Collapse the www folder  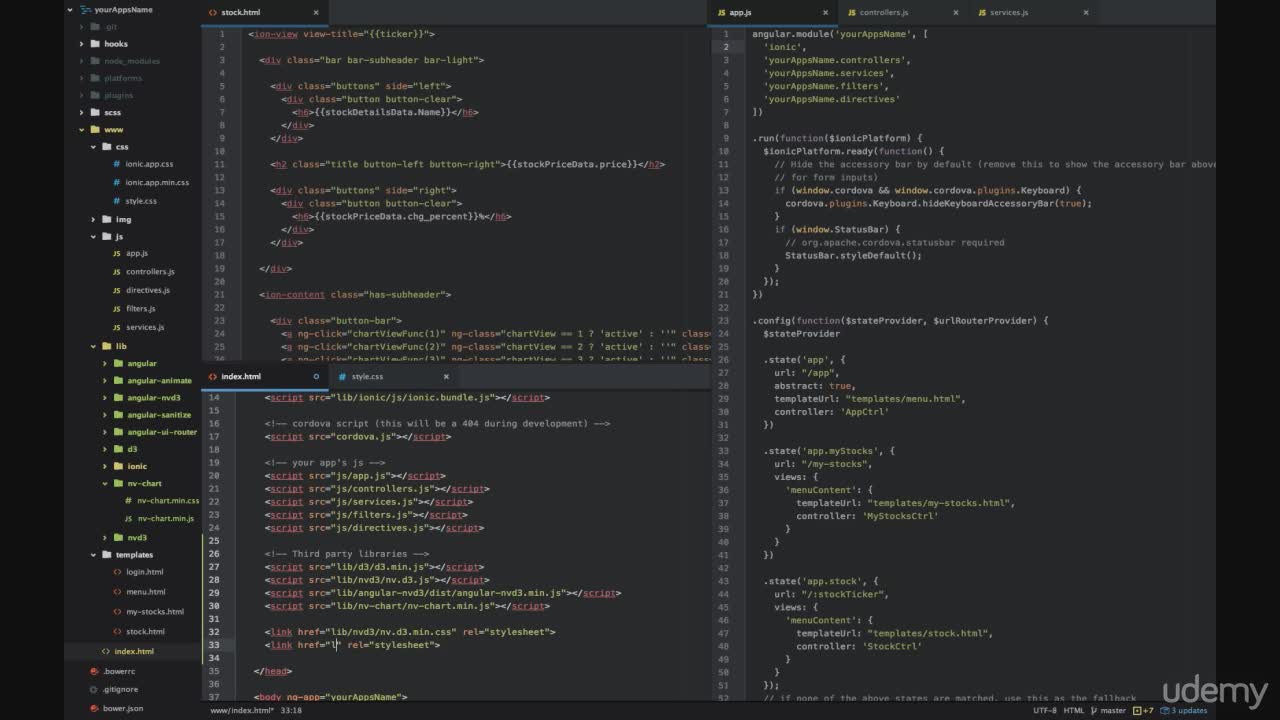(81, 129)
